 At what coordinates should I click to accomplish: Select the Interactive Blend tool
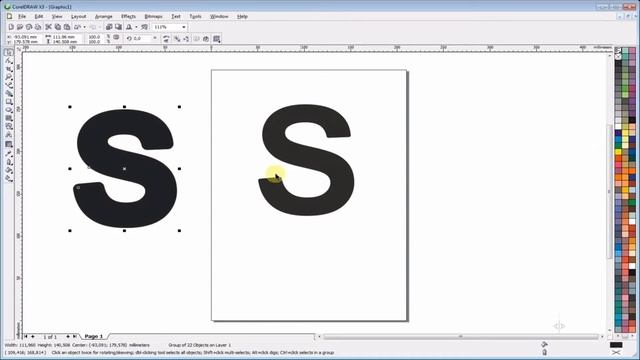9,144
